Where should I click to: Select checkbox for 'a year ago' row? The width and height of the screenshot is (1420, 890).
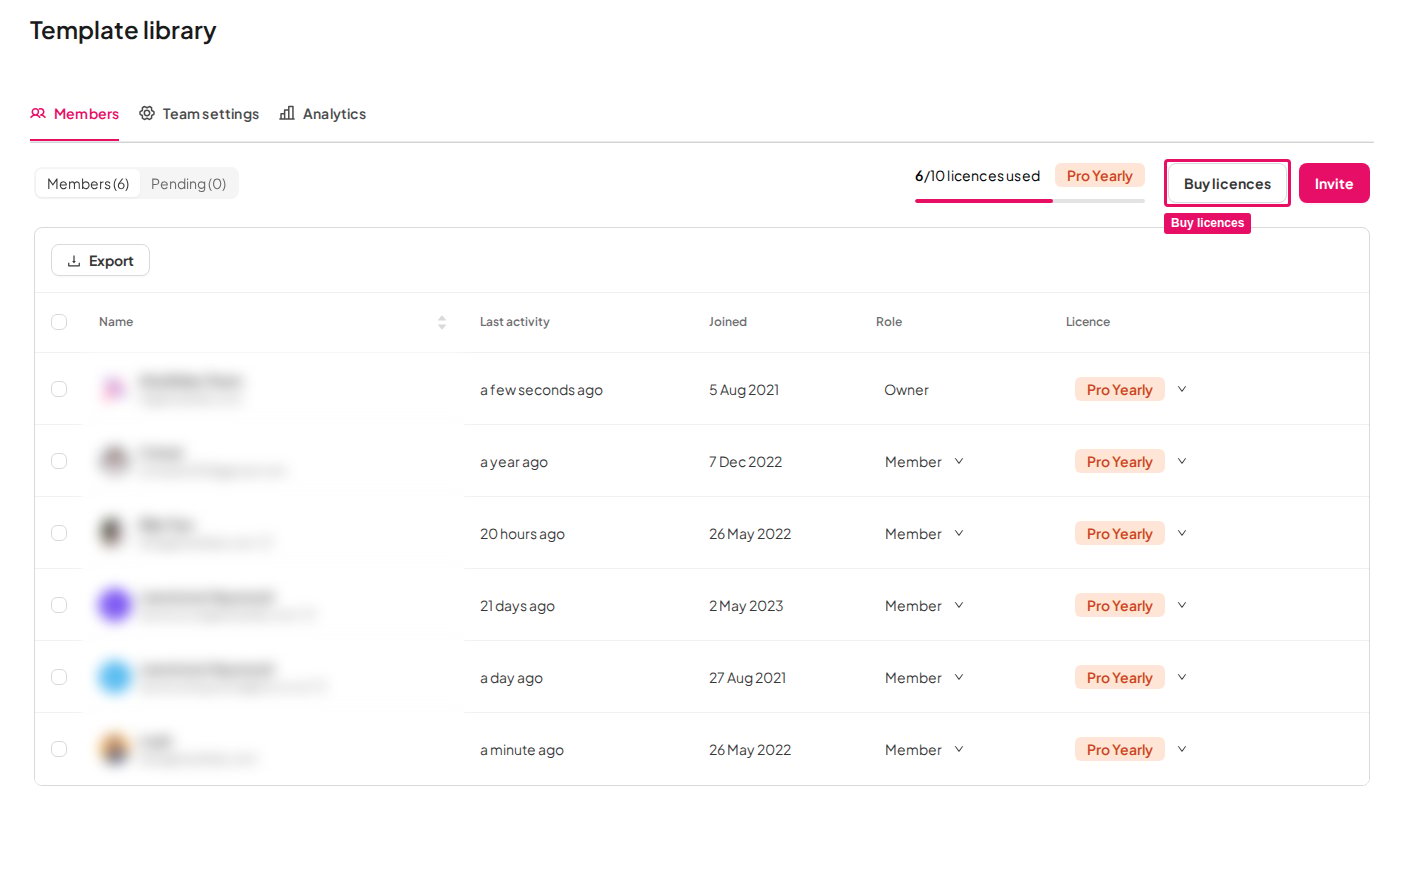tap(59, 461)
